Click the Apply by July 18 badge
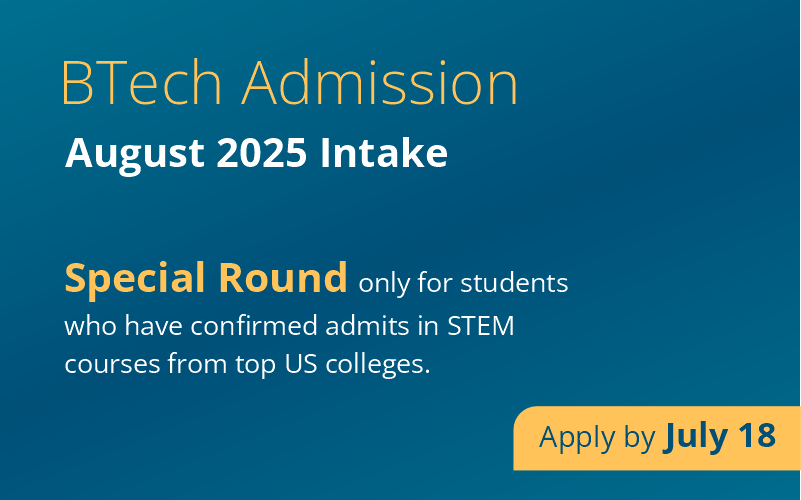The width and height of the screenshot is (801, 500). click(x=657, y=438)
